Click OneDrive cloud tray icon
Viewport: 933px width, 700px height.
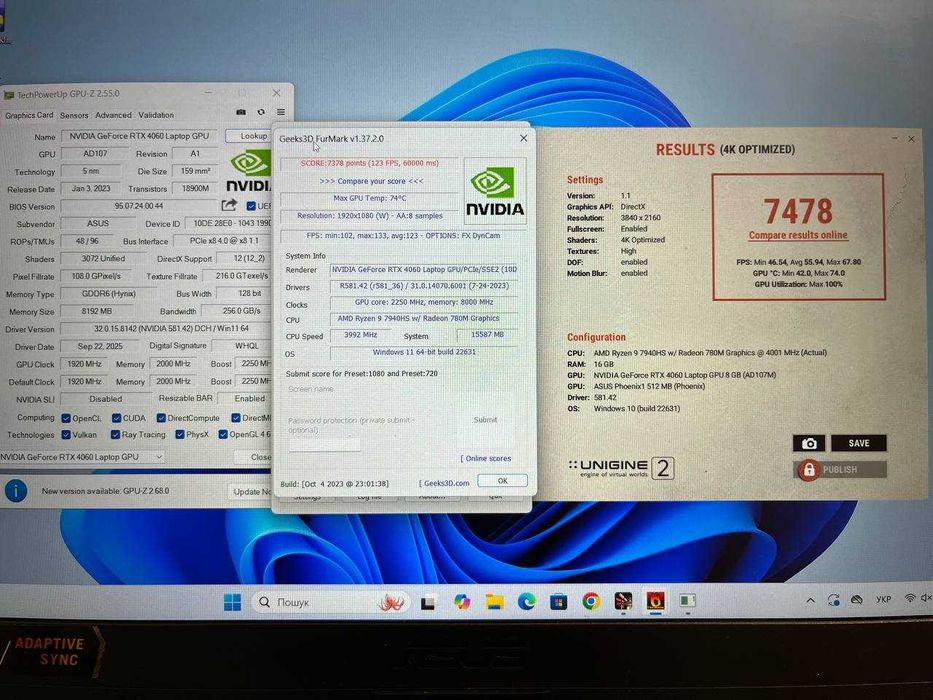point(857,599)
